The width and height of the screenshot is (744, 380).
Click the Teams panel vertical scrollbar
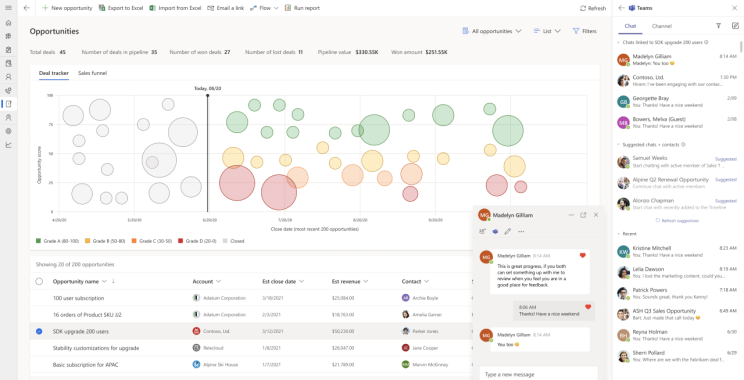pos(741,46)
